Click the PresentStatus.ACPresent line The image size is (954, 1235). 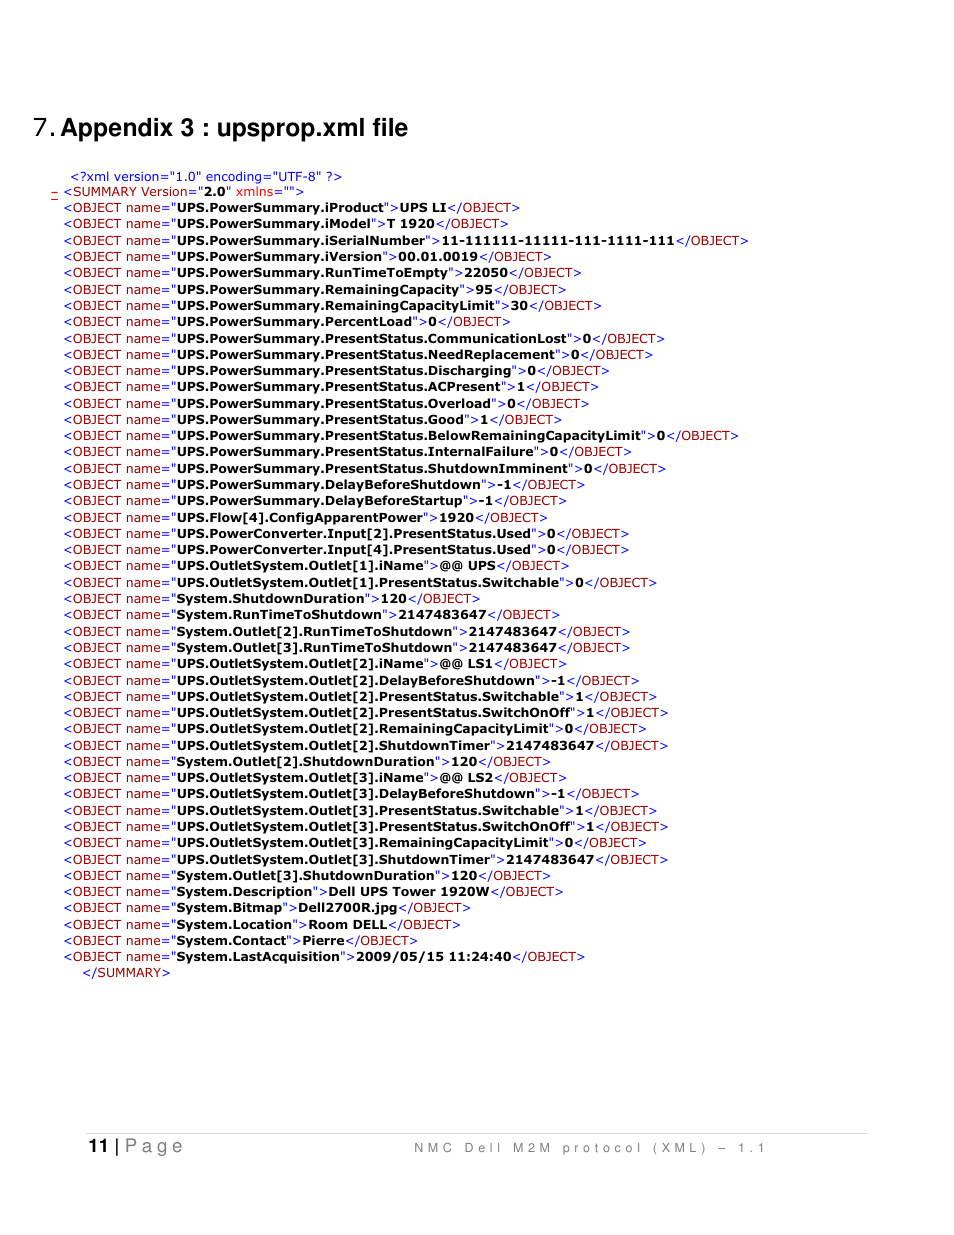tap(331, 387)
